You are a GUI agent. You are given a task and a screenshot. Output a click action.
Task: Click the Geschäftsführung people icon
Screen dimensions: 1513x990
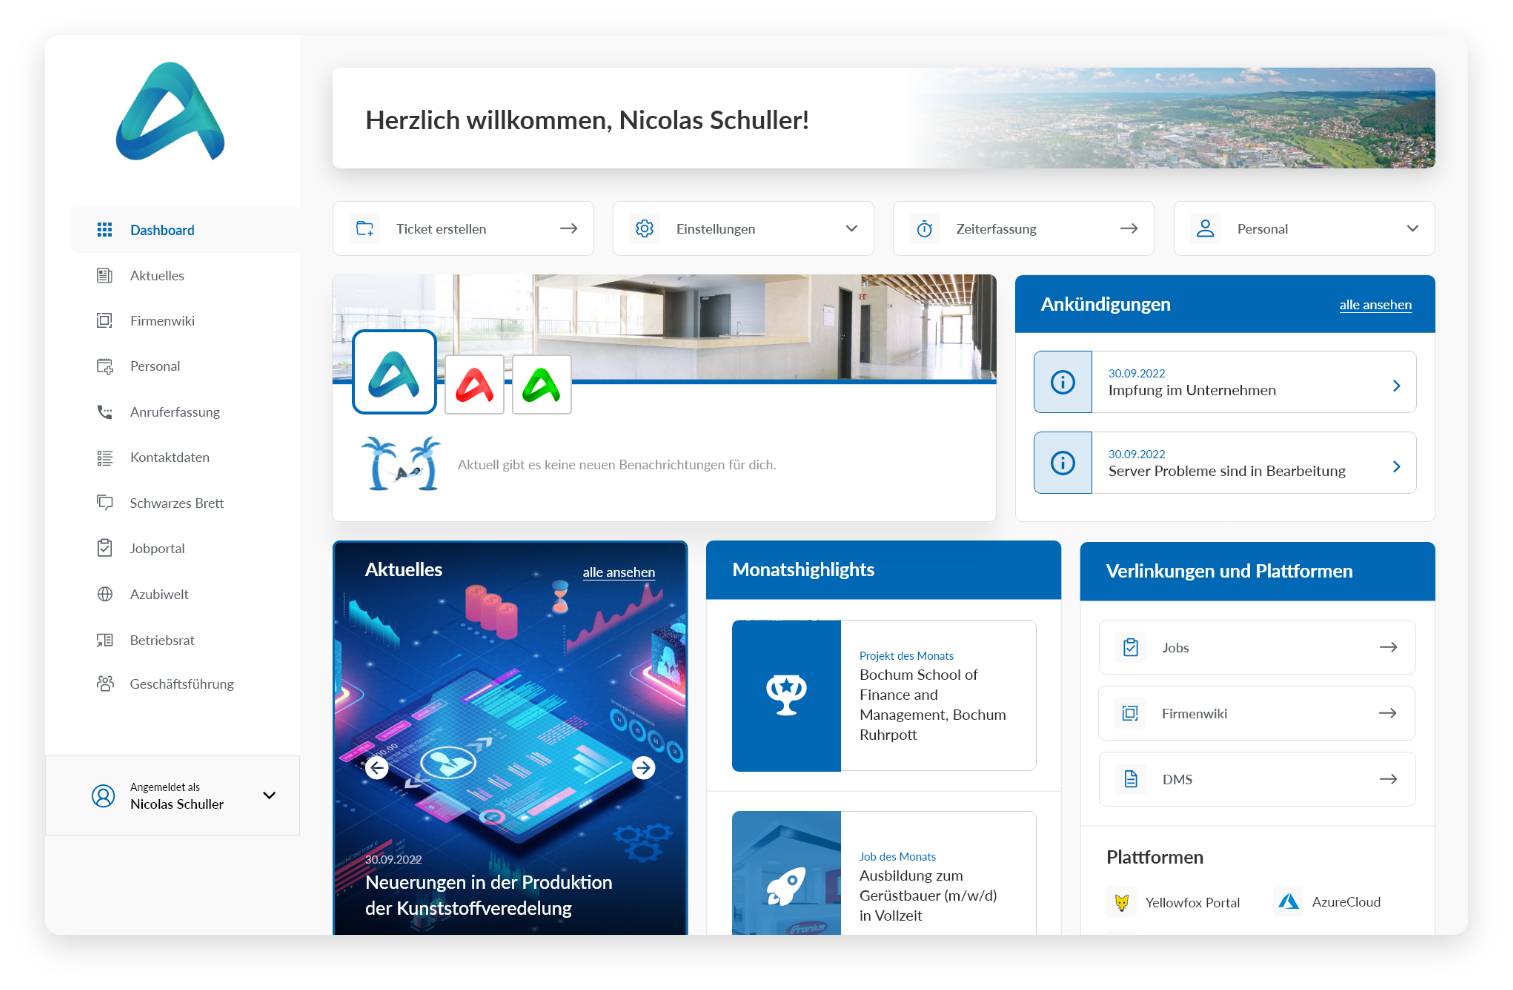pos(104,684)
